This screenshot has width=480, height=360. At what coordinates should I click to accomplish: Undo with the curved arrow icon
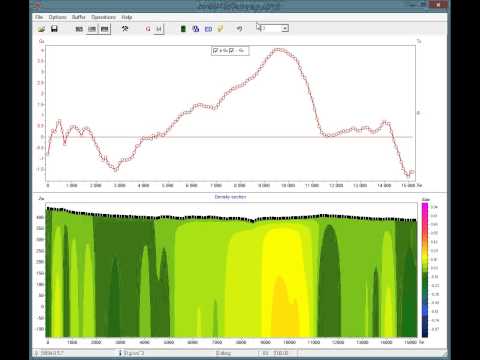tap(239, 29)
